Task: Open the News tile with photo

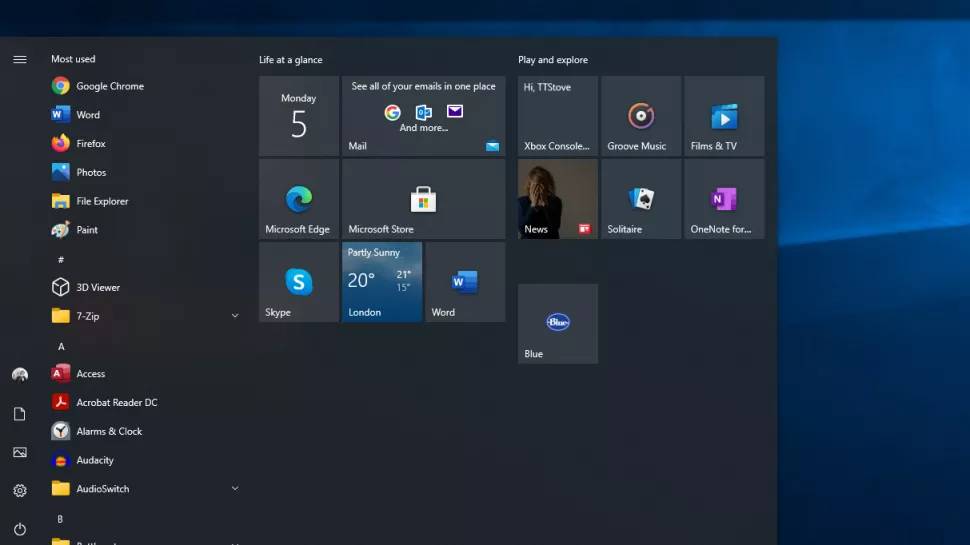Action: [x=558, y=199]
